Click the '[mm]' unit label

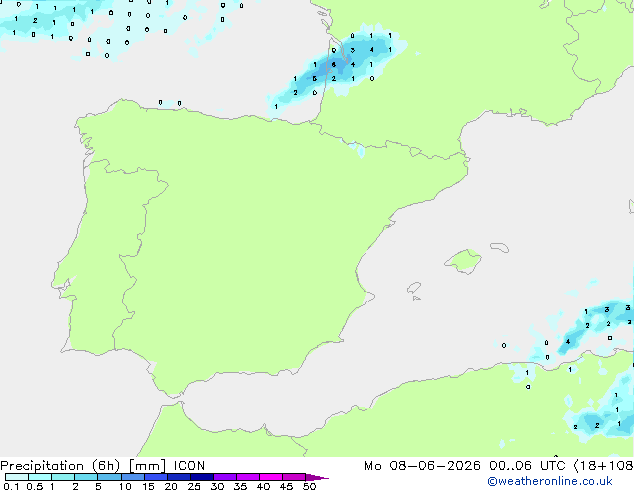[147, 466]
